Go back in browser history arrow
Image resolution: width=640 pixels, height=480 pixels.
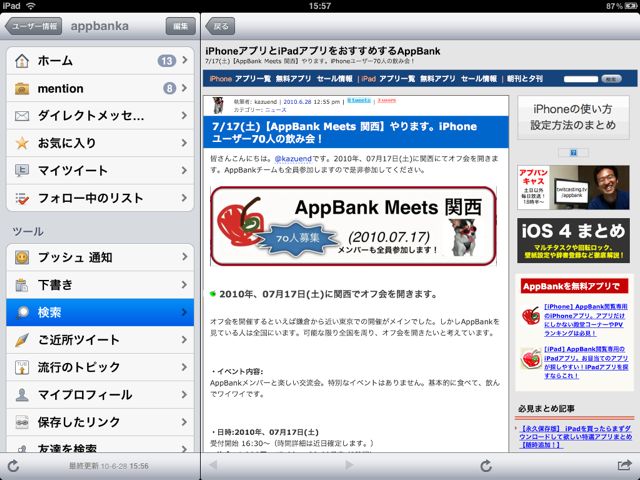tap(213, 465)
